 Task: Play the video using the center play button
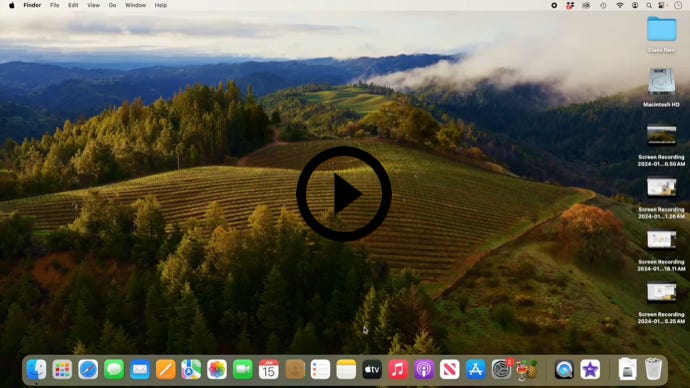[x=344, y=194]
